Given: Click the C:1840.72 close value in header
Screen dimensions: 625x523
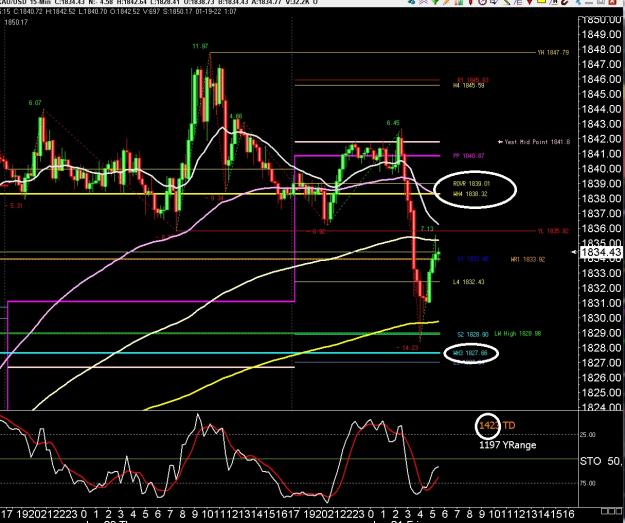Looking at the screenshot, I should (27, 12).
